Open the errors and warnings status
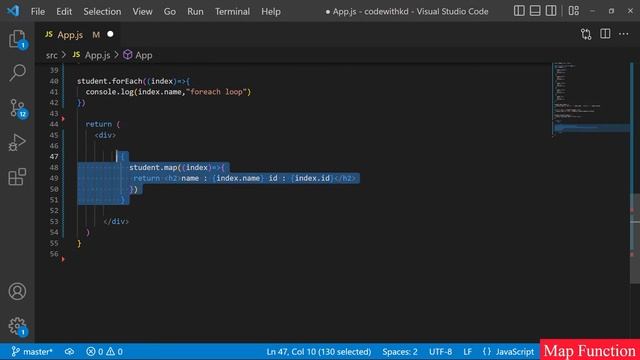Image resolution: width=640 pixels, height=360 pixels. pyautogui.click(x=104, y=351)
